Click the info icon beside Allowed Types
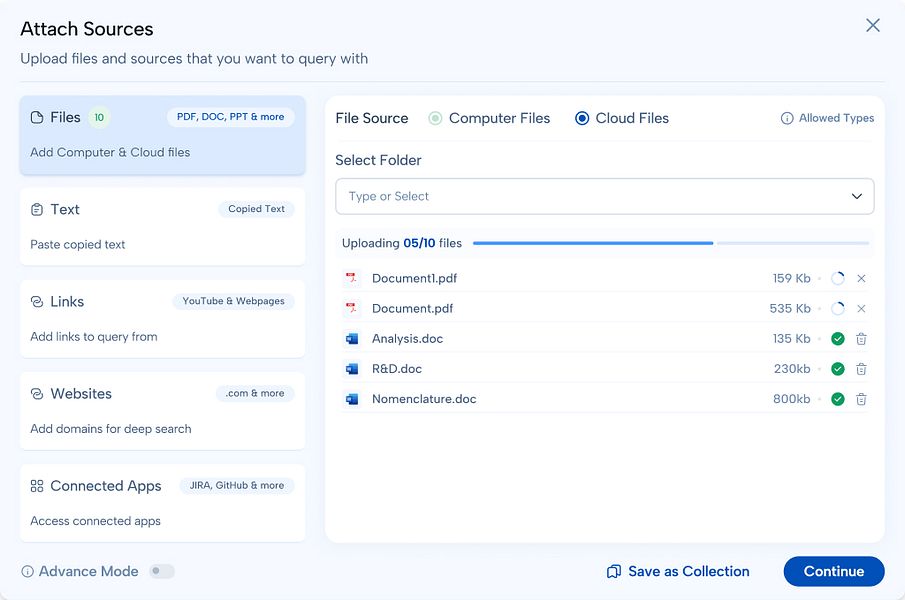The image size is (905, 600). 787,118
